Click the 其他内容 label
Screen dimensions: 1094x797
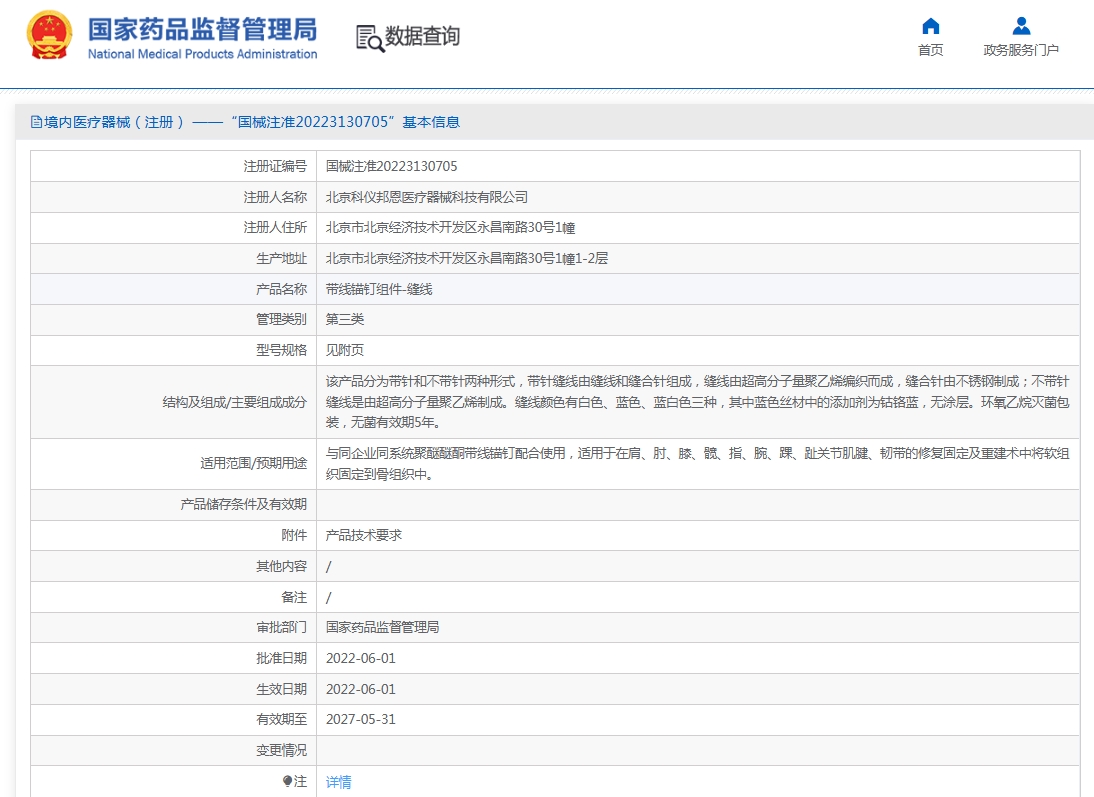click(x=281, y=566)
